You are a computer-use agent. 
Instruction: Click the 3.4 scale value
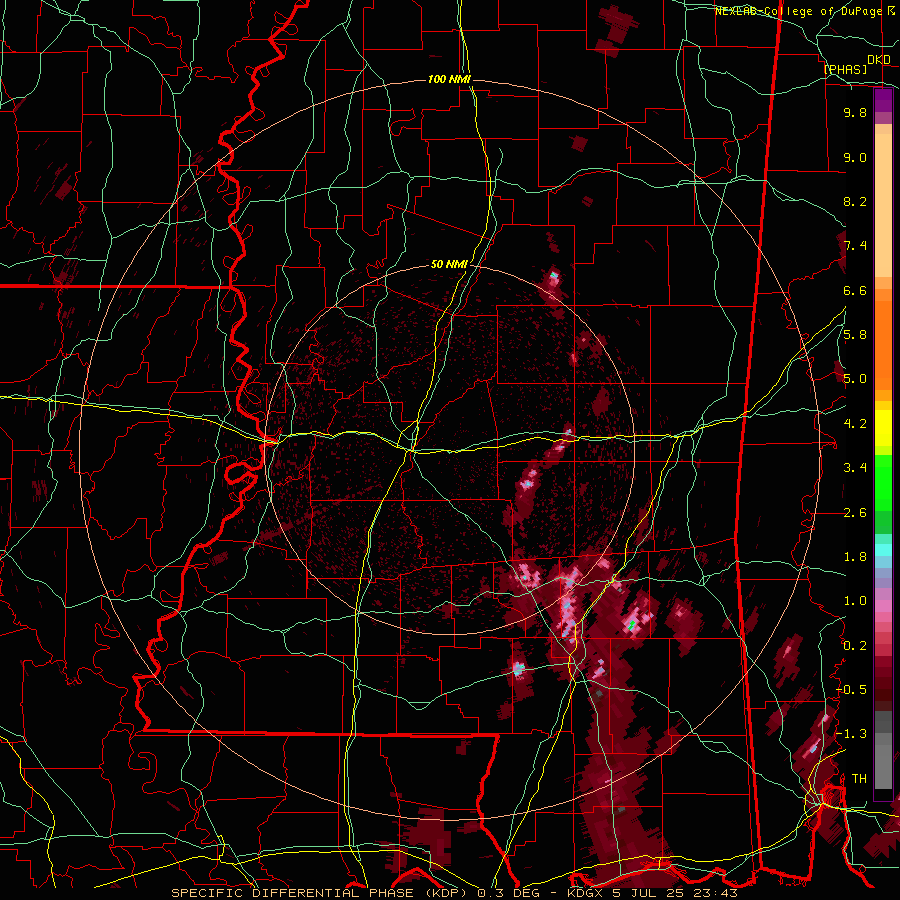coord(855,468)
